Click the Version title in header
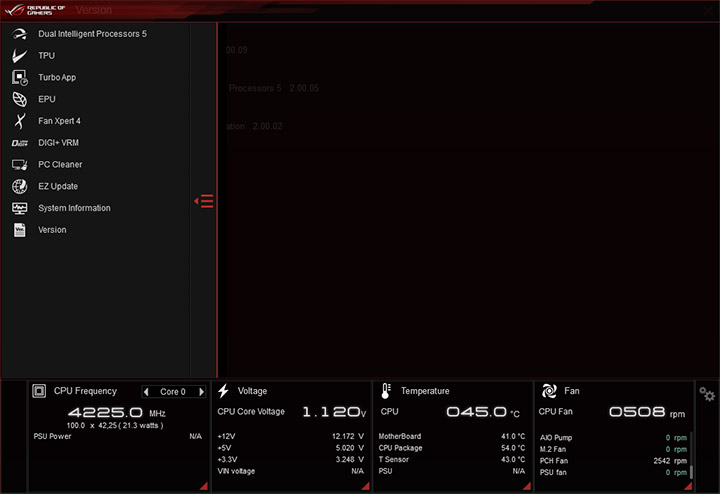Viewport: 720px width, 494px height. pos(94,10)
